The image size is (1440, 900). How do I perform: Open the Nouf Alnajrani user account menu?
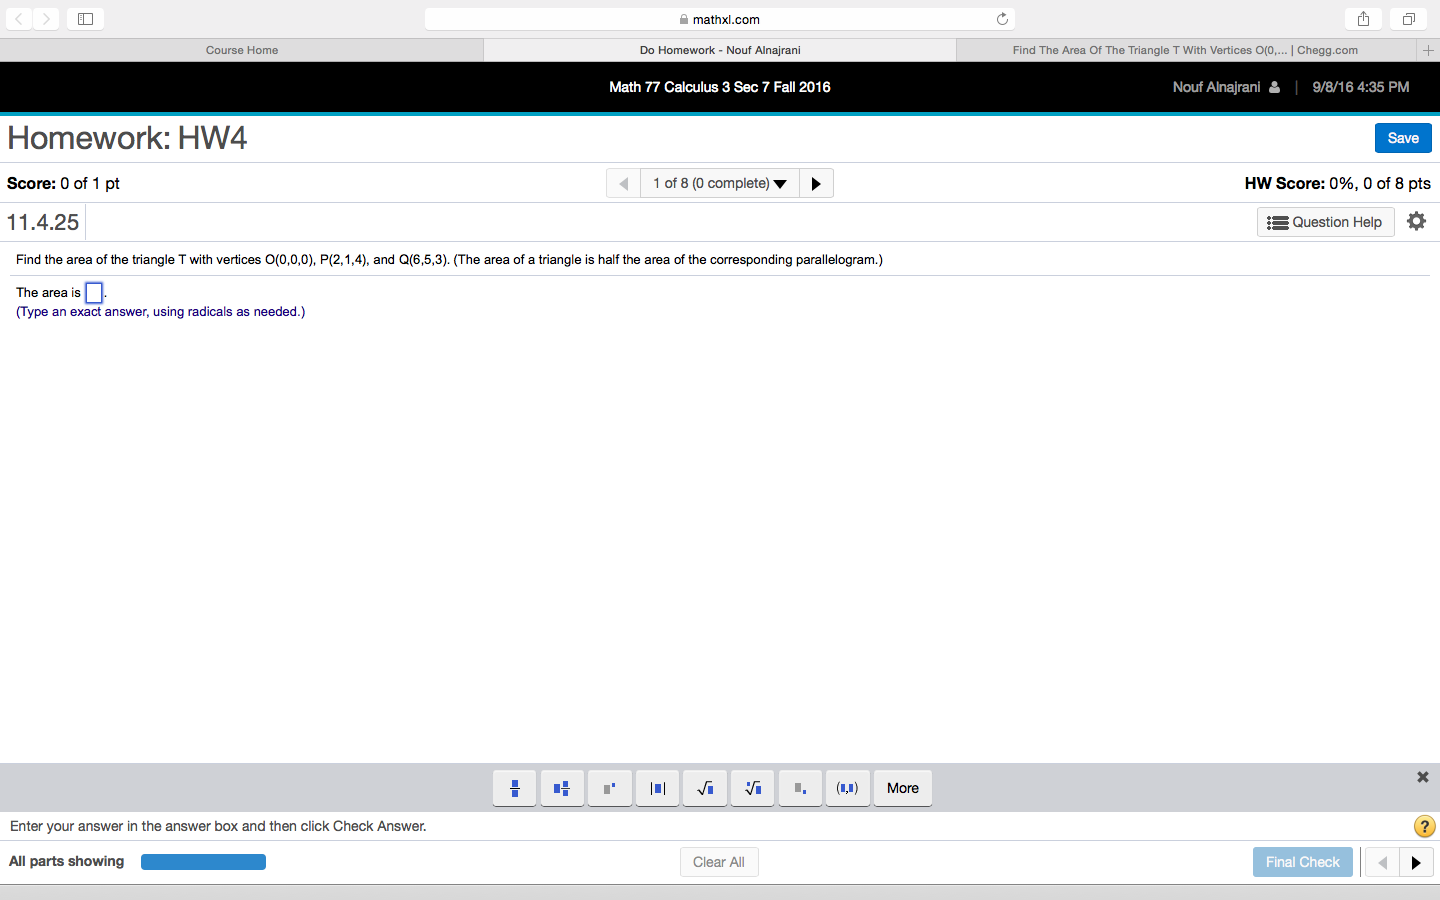(x=1226, y=87)
